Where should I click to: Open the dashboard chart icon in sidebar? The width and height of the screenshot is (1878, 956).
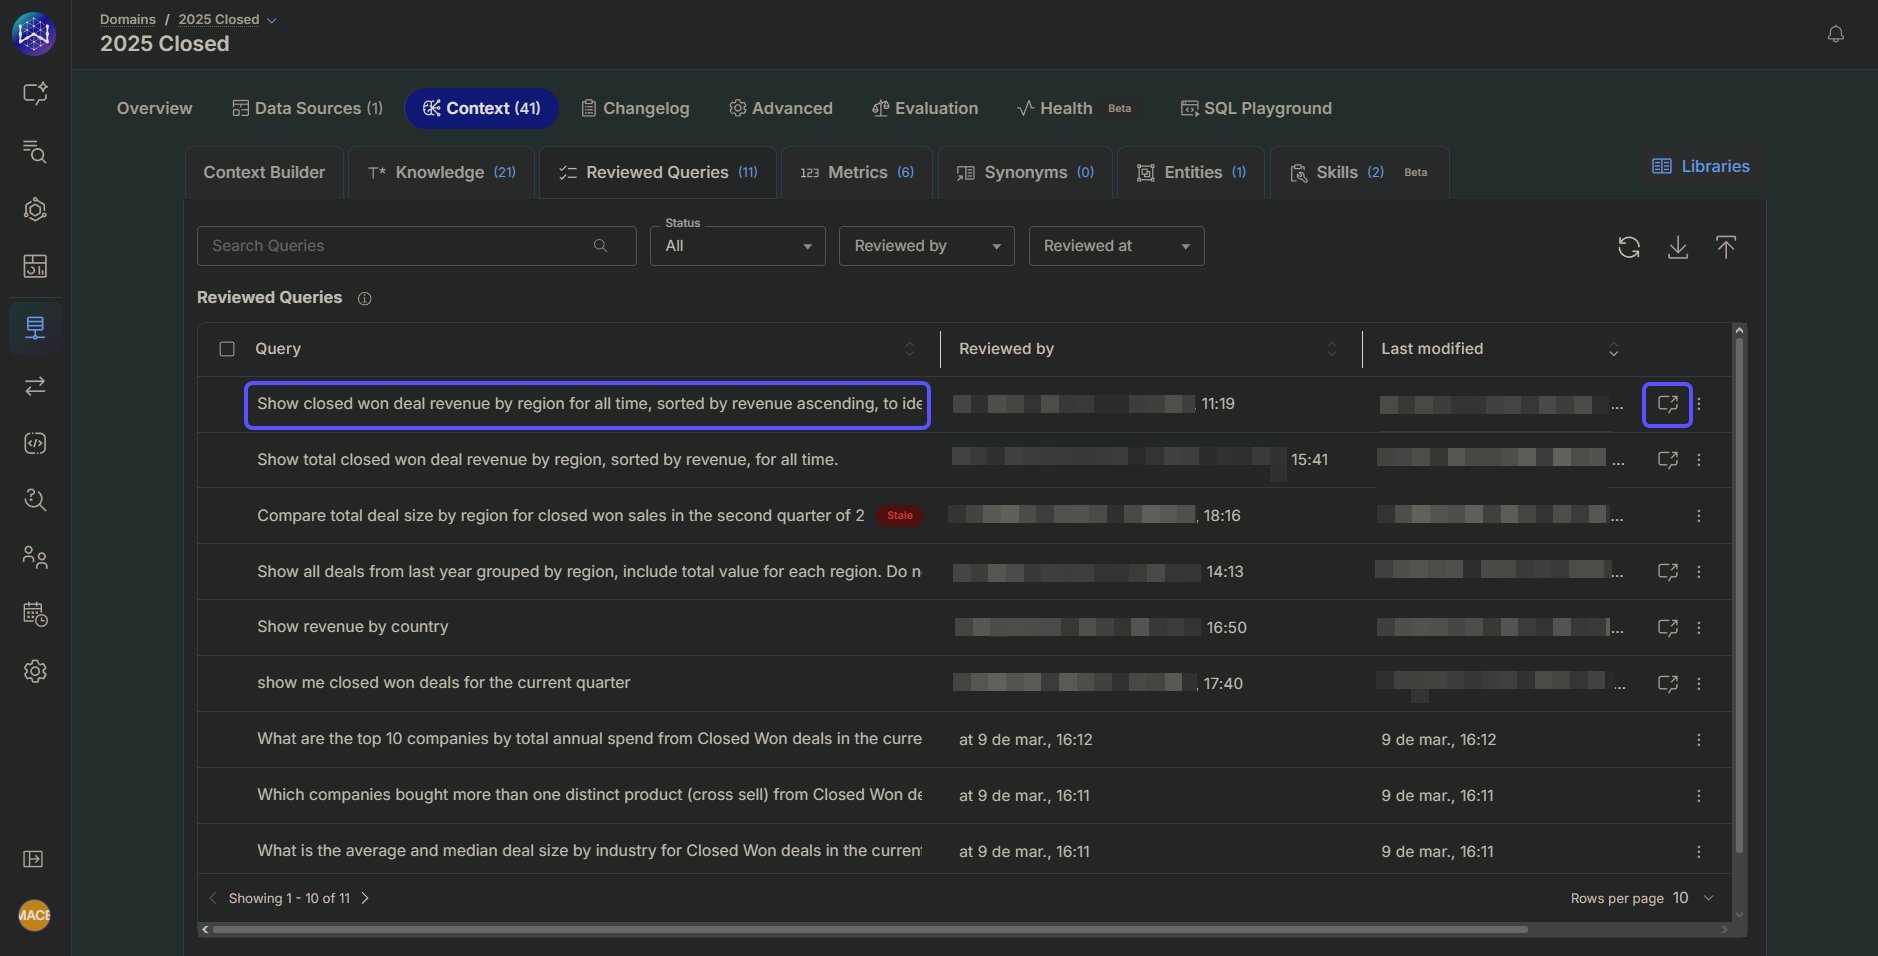click(35, 266)
